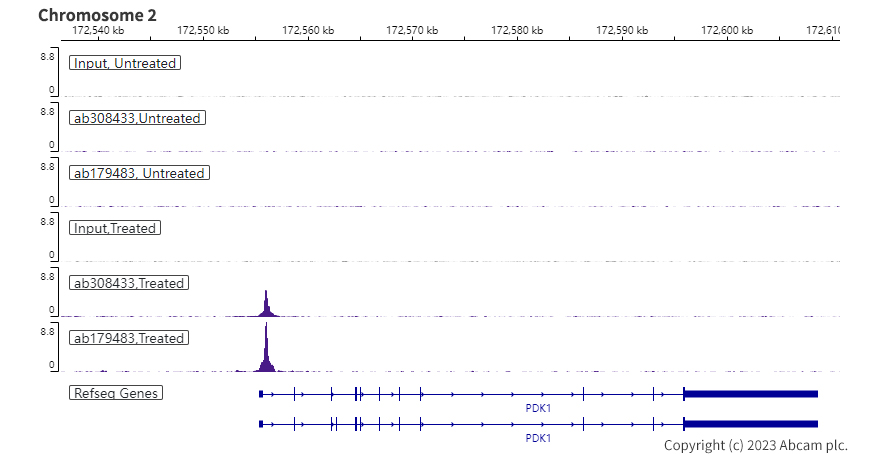
Task: Click the 172,550 kb ruler label
Action: click(x=203, y=30)
